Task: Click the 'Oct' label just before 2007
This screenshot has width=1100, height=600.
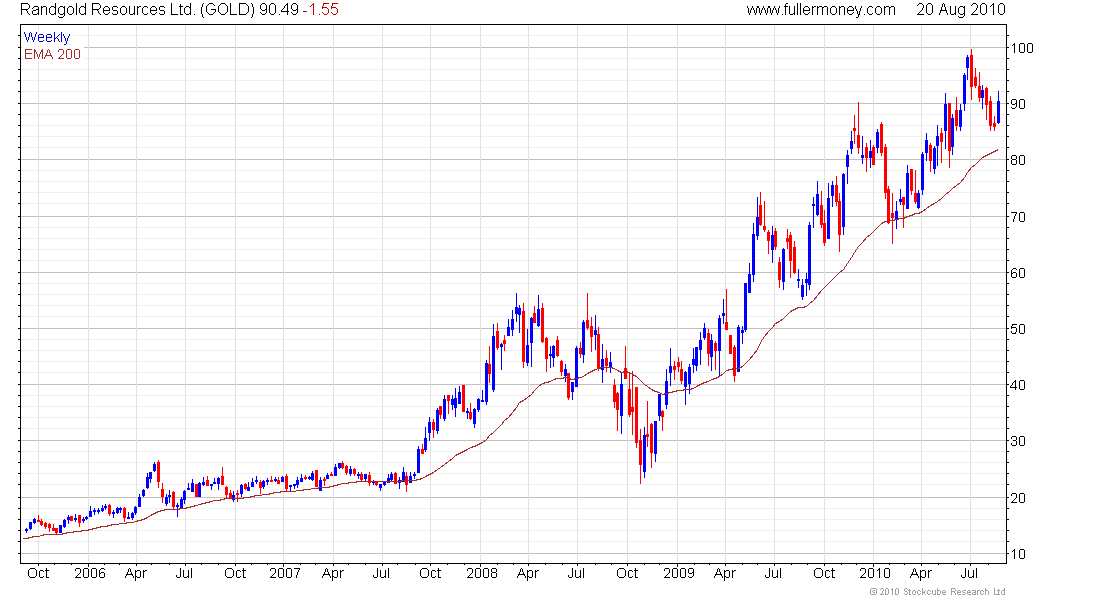Action: pyautogui.click(x=235, y=573)
